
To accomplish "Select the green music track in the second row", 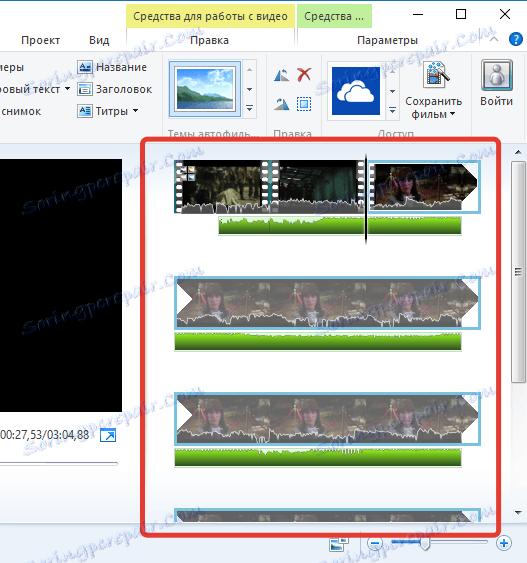I will coord(318,341).
